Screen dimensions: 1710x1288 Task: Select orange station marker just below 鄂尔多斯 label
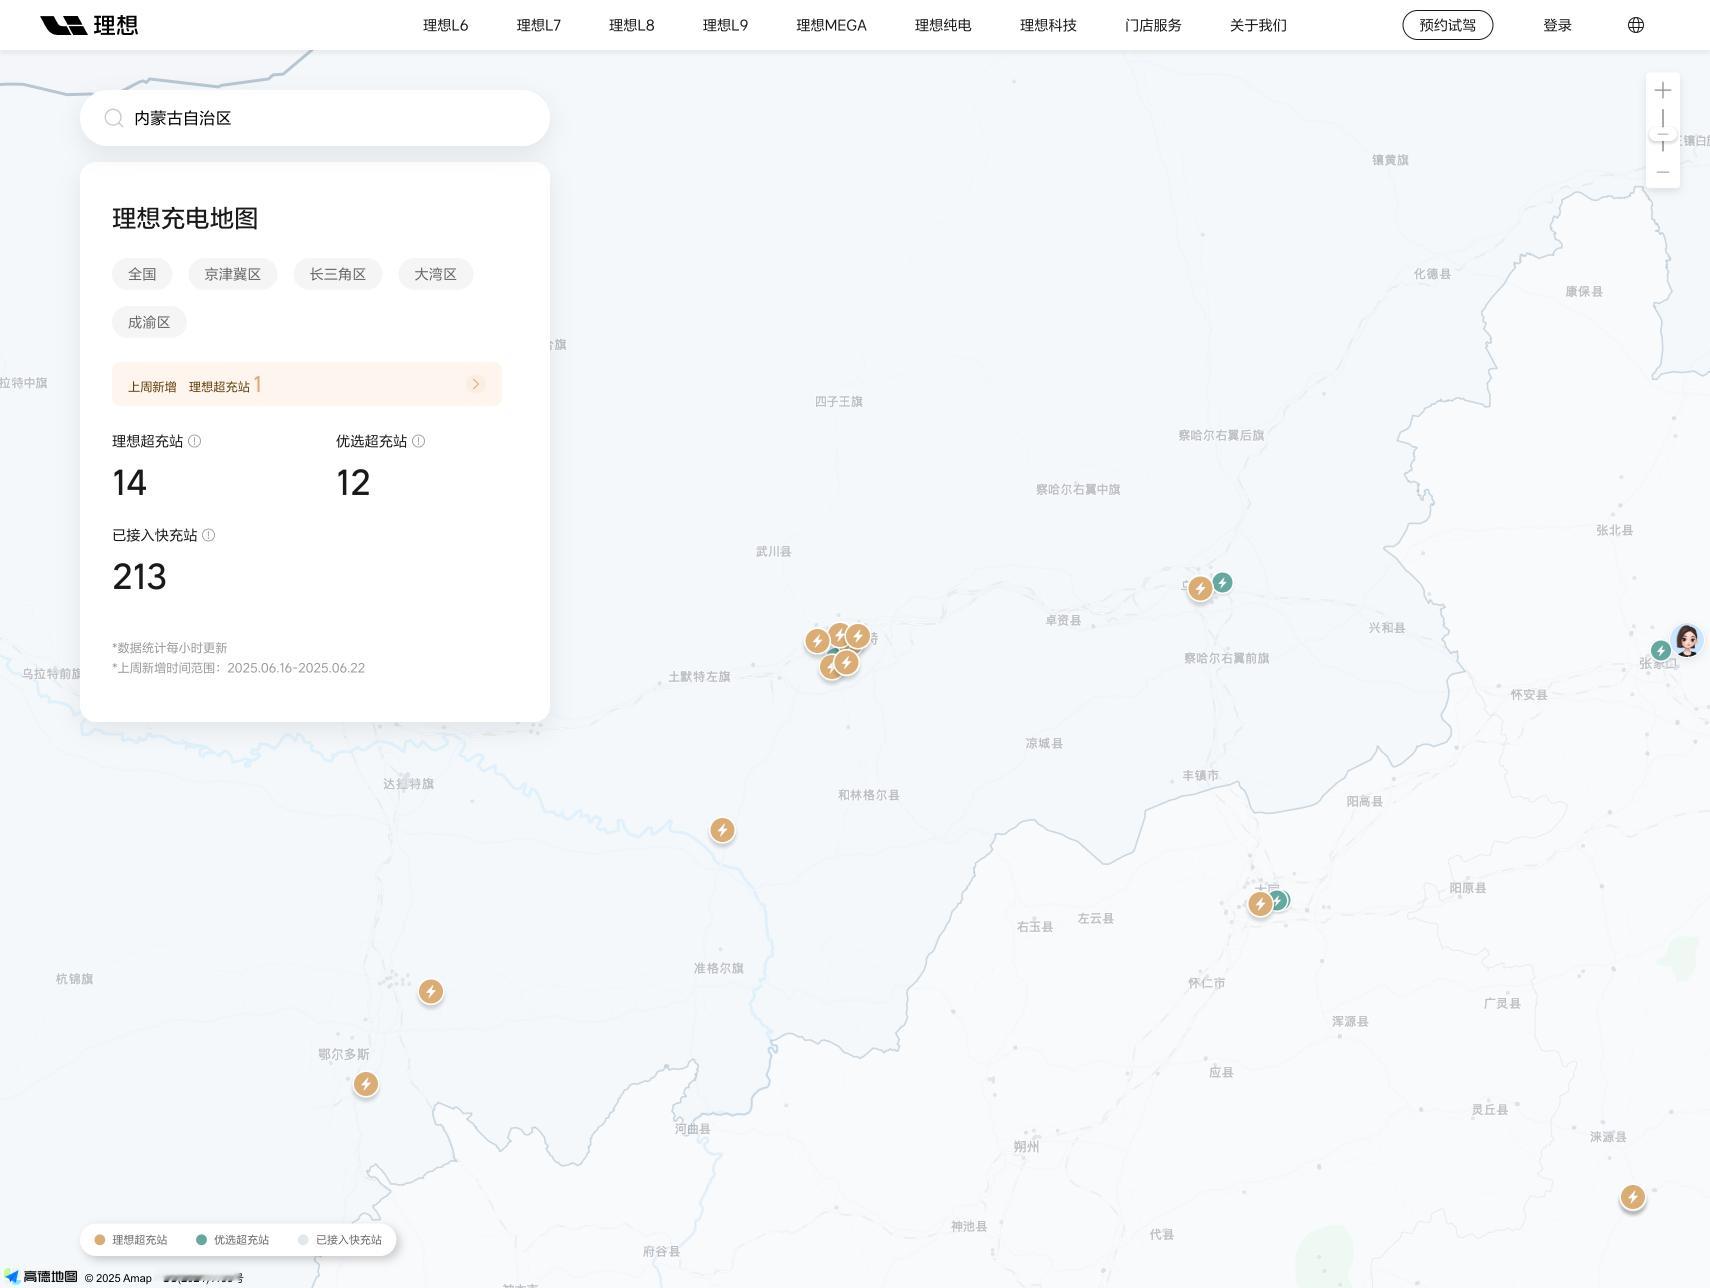(x=366, y=1084)
